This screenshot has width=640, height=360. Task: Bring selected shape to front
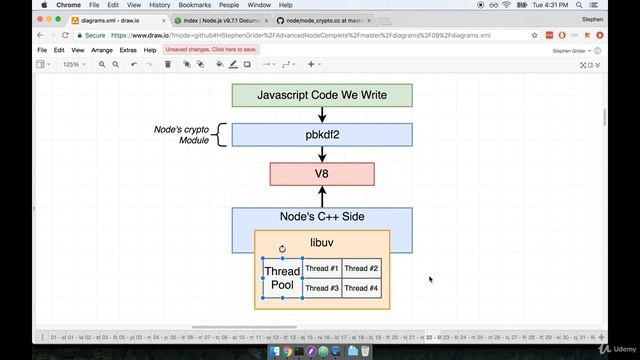tap(187, 64)
